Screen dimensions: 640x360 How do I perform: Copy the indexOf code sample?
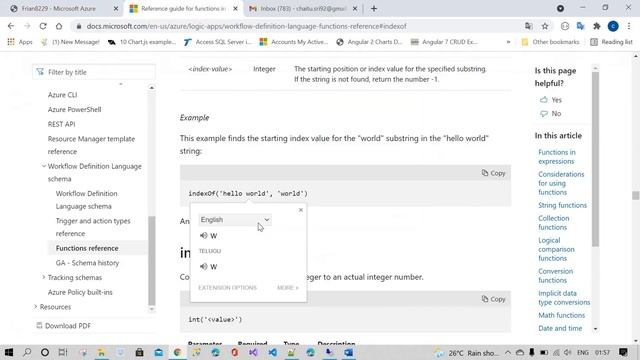pos(493,173)
